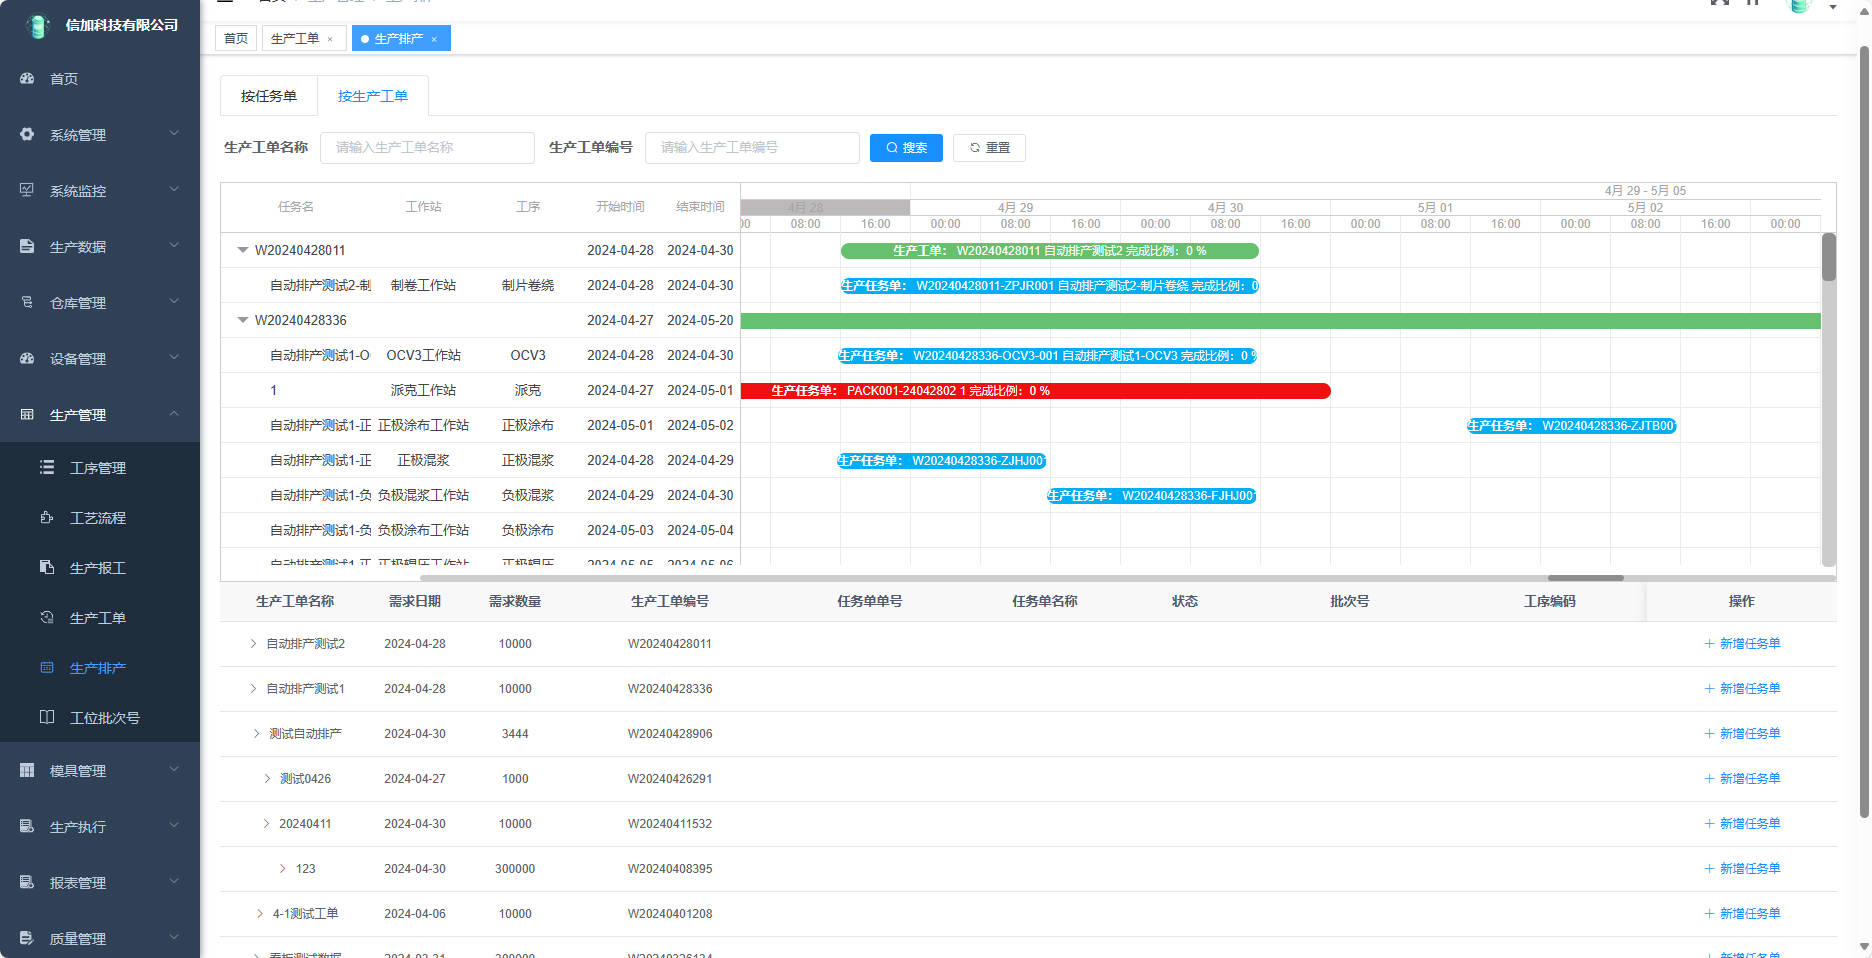The width and height of the screenshot is (1872, 958).
Task: Click the 生产报工 sidebar icon
Action: point(47,567)
